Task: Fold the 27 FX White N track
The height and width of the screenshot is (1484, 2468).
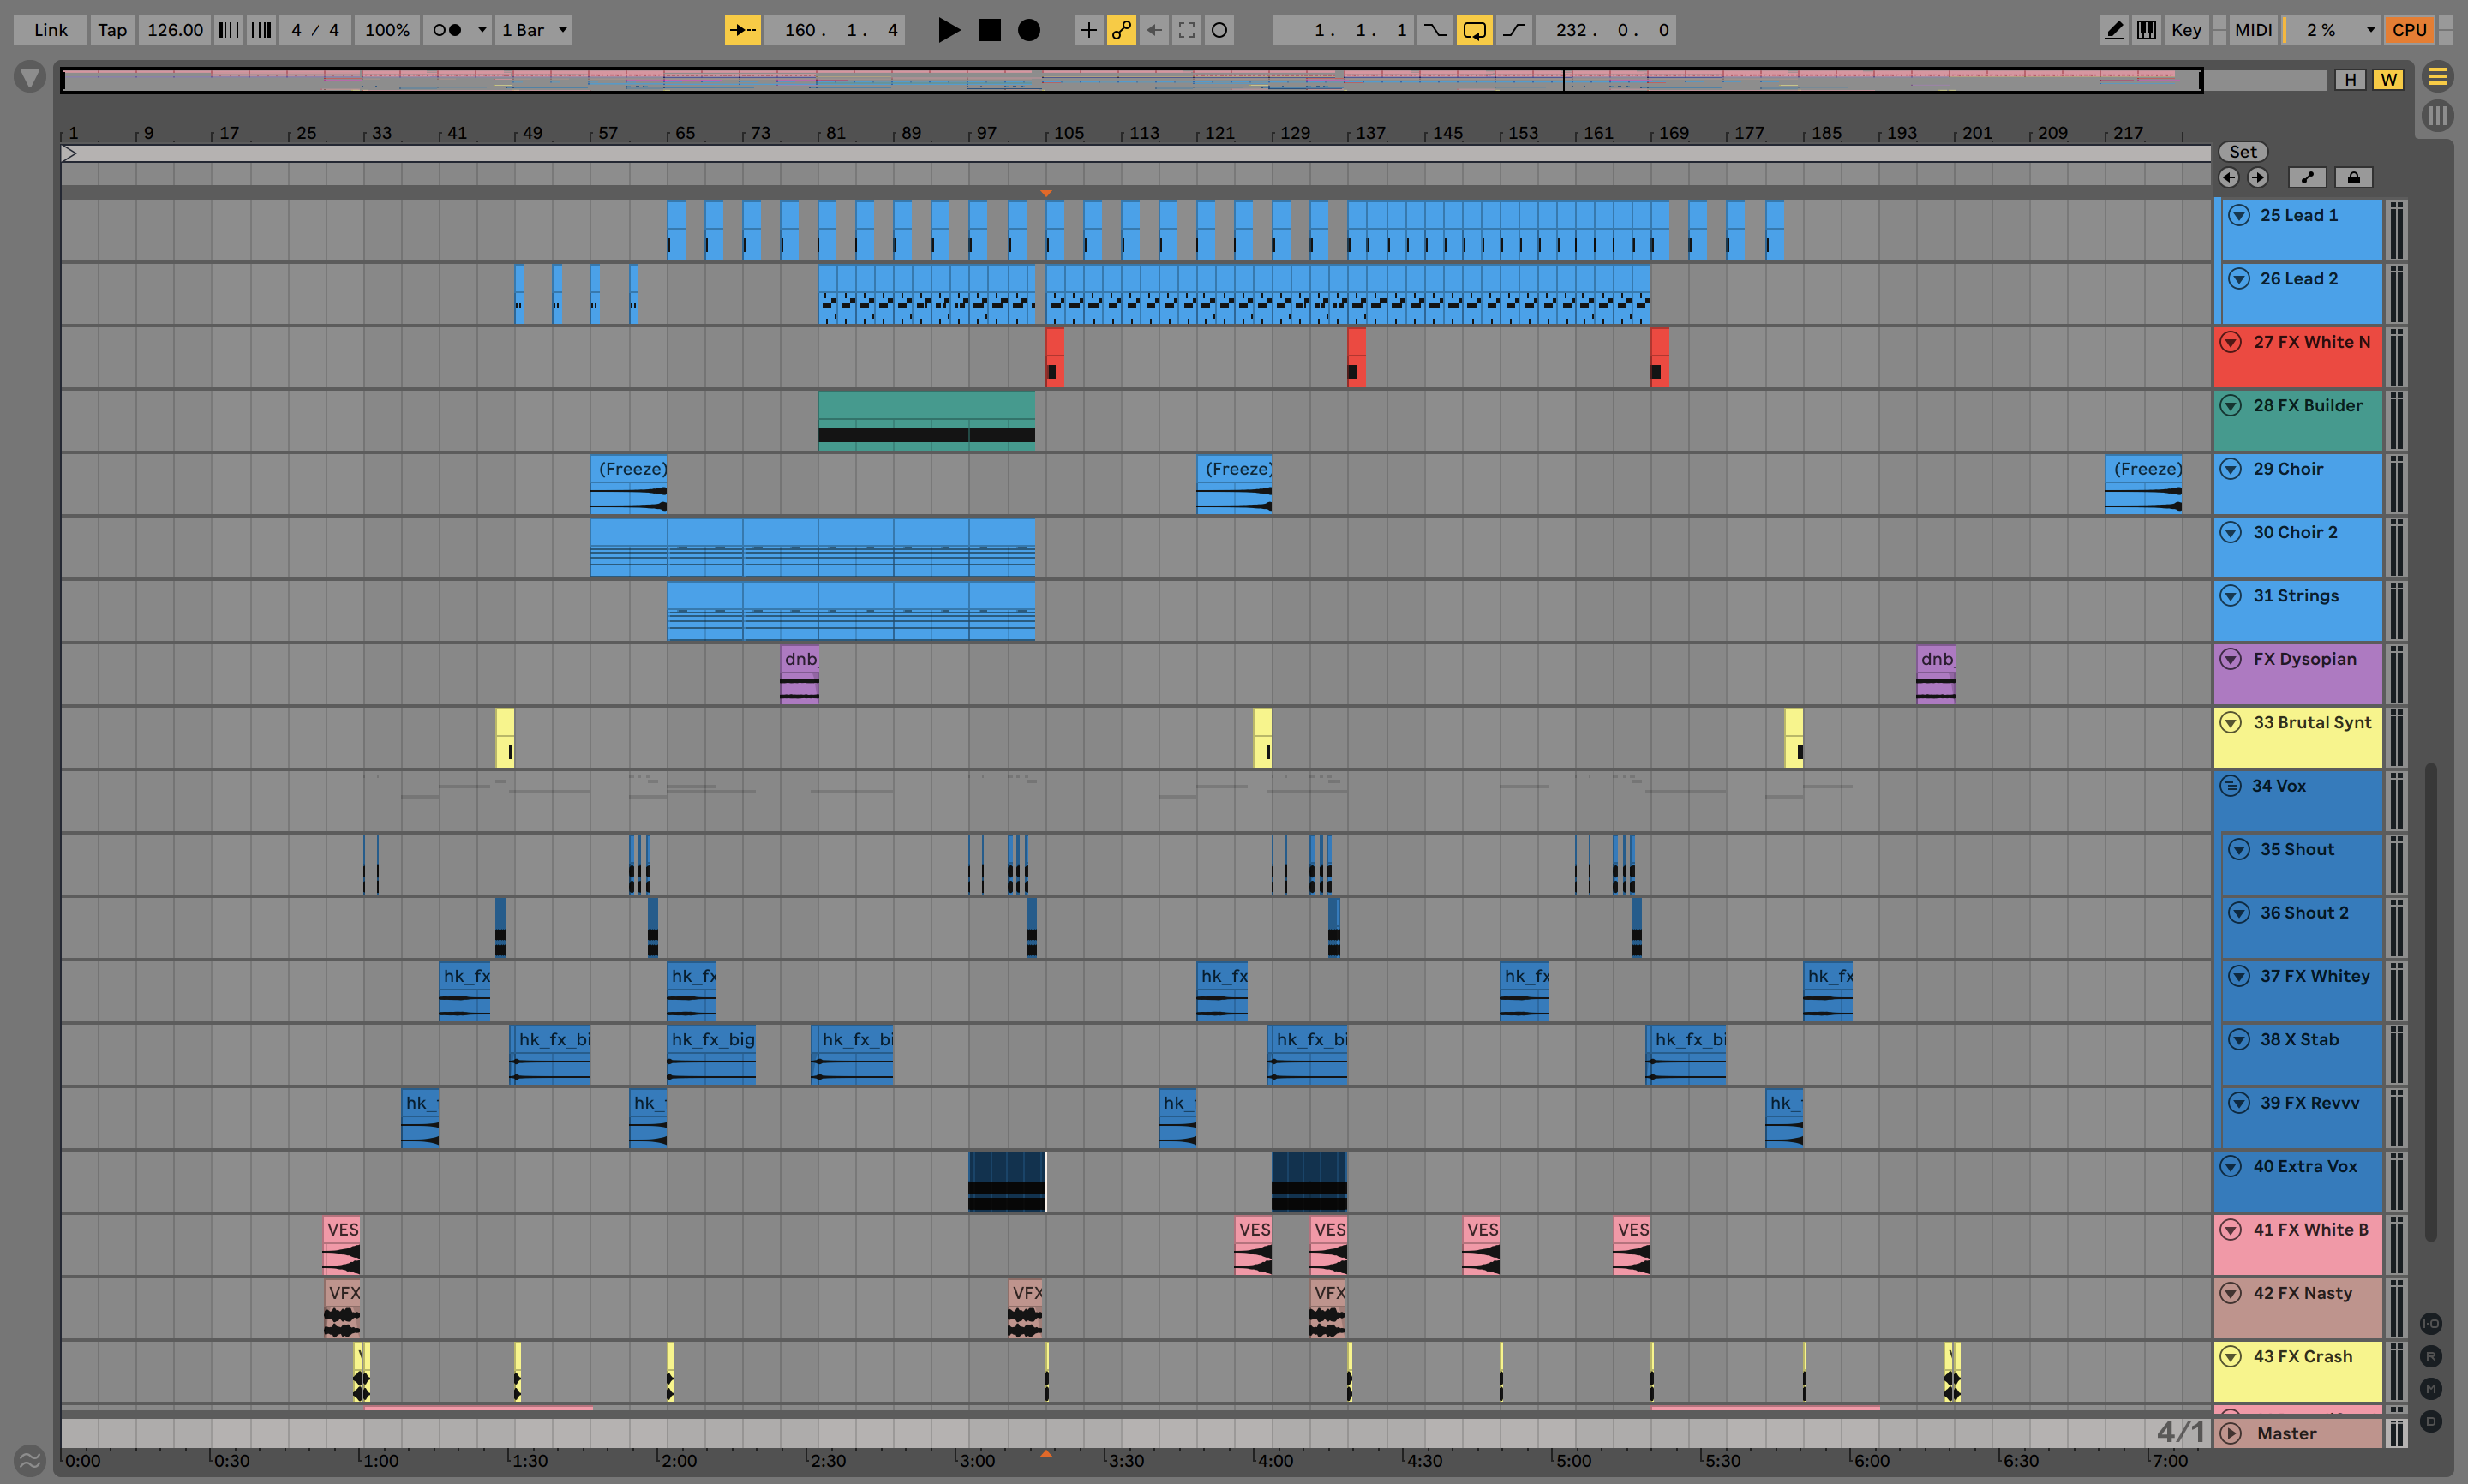Action: coord(2231,342)
